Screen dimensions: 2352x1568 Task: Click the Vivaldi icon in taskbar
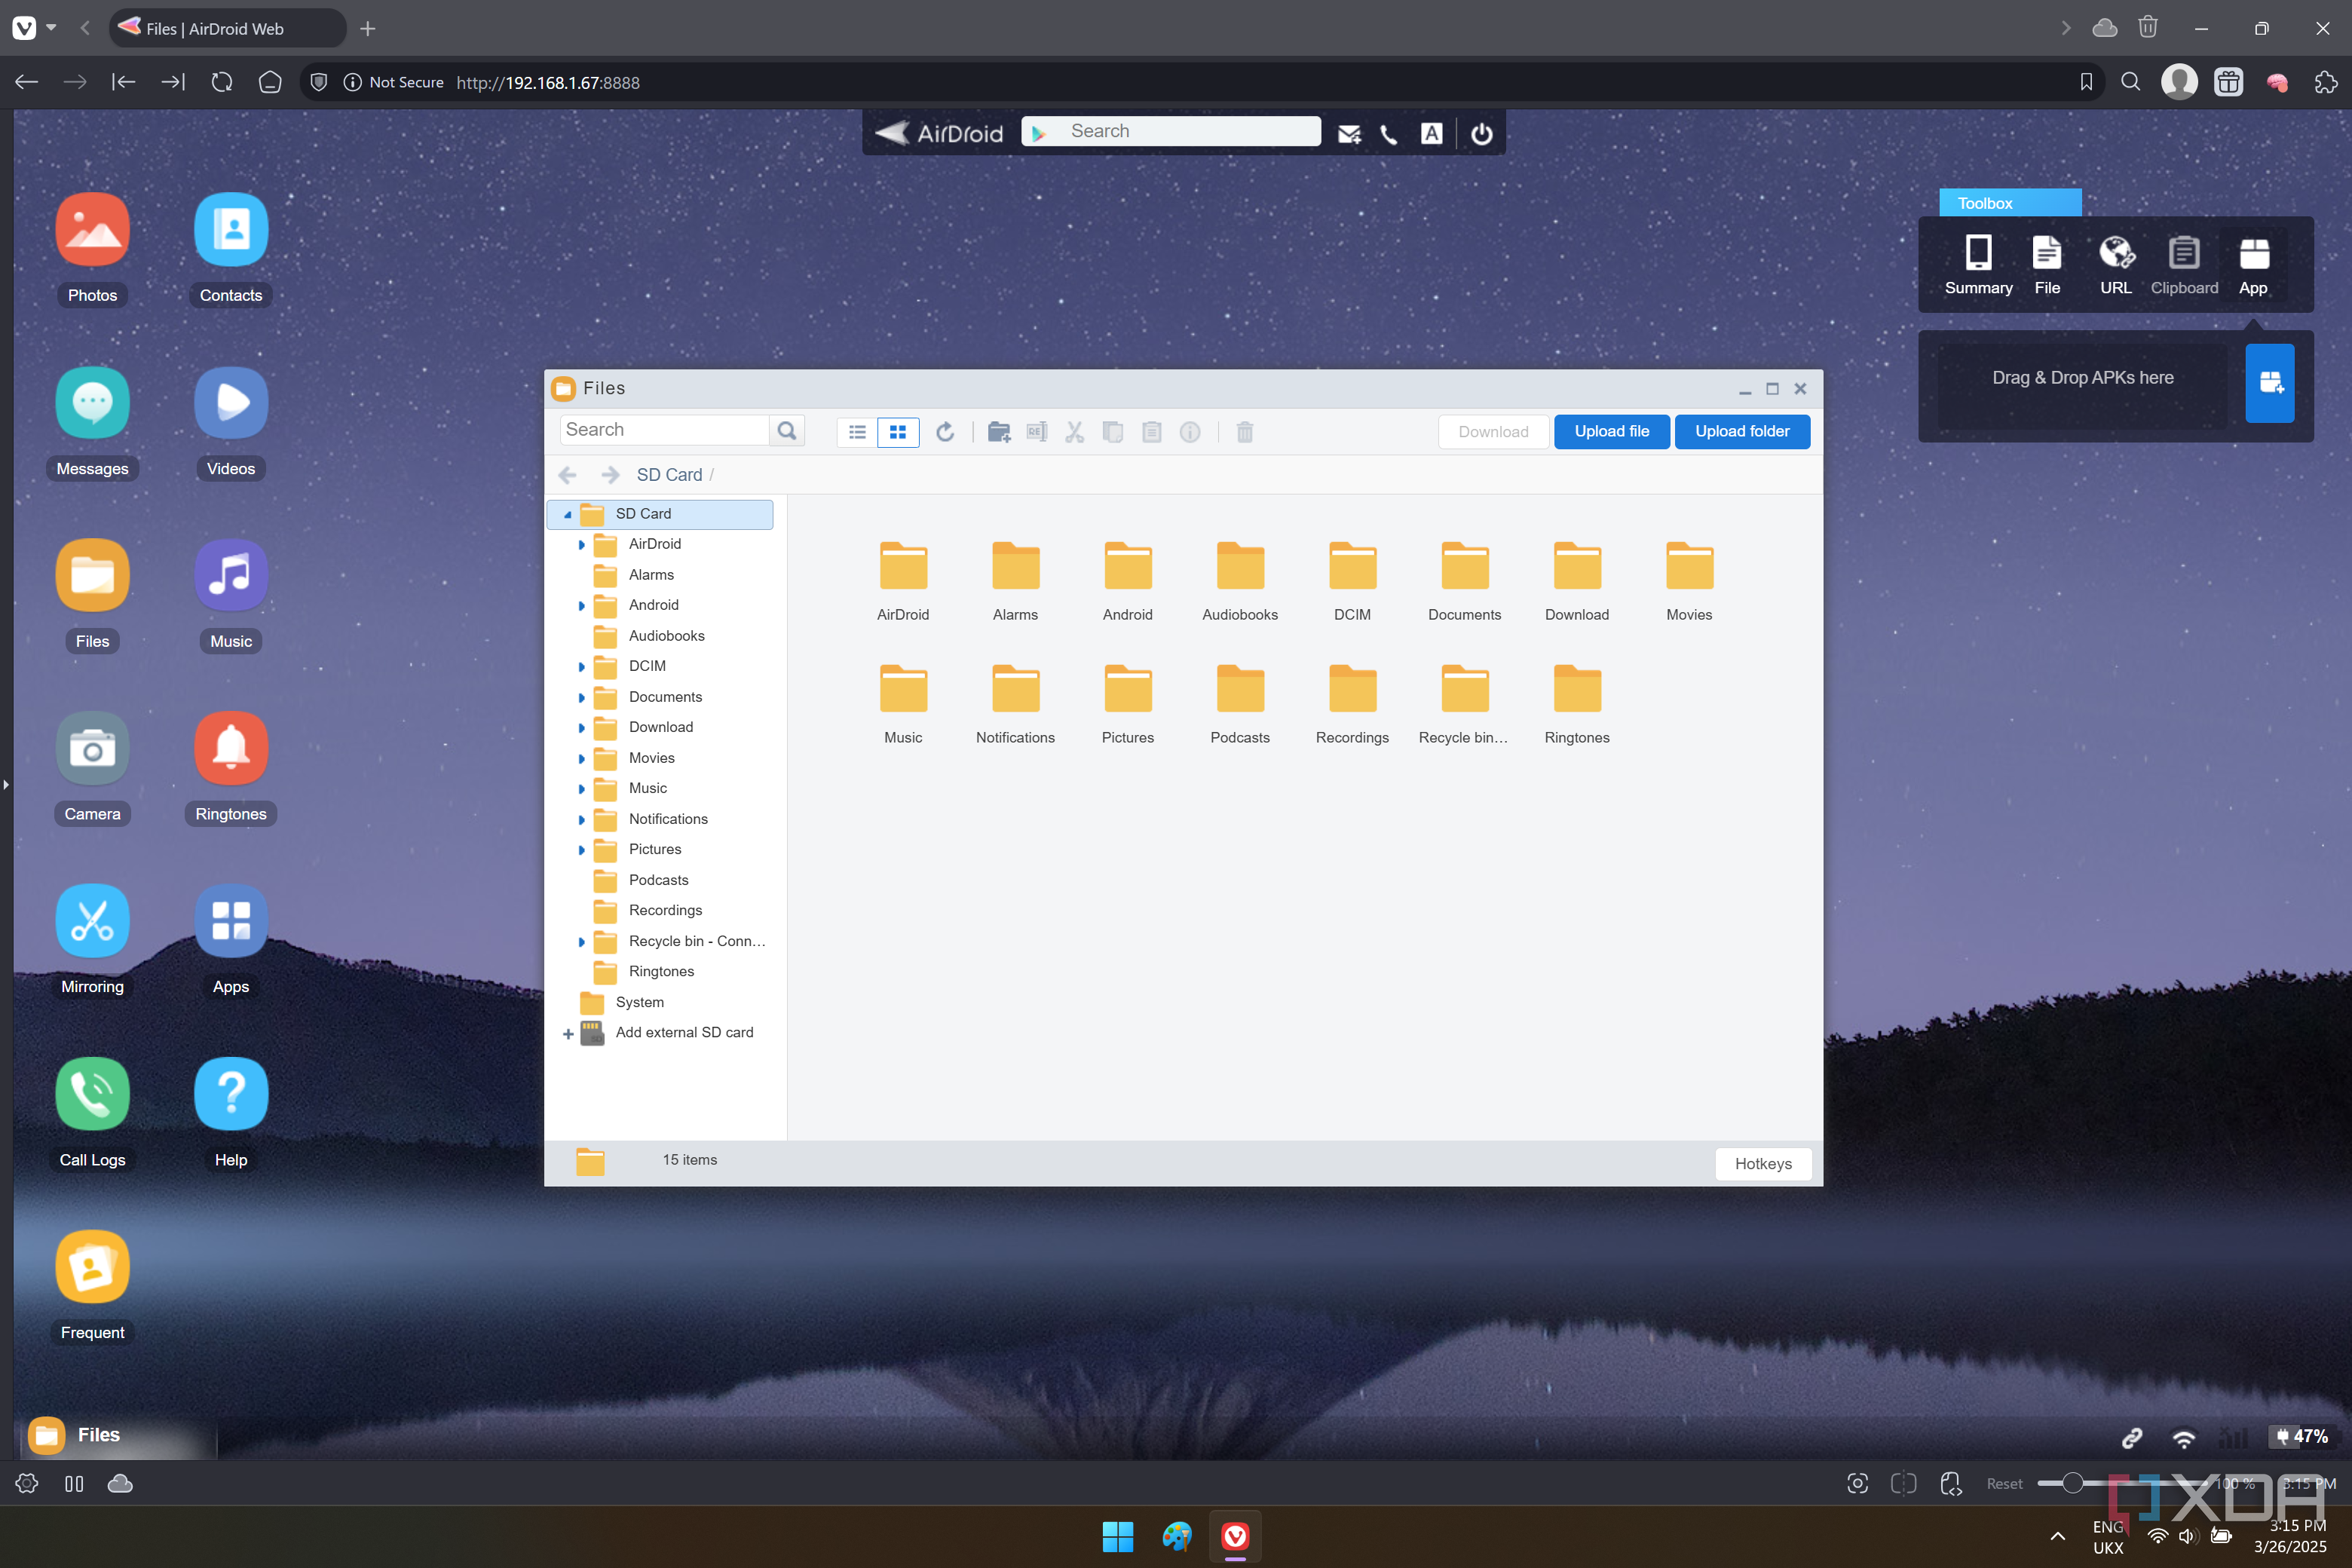pyautogui.click(x=1235, y=1536)
